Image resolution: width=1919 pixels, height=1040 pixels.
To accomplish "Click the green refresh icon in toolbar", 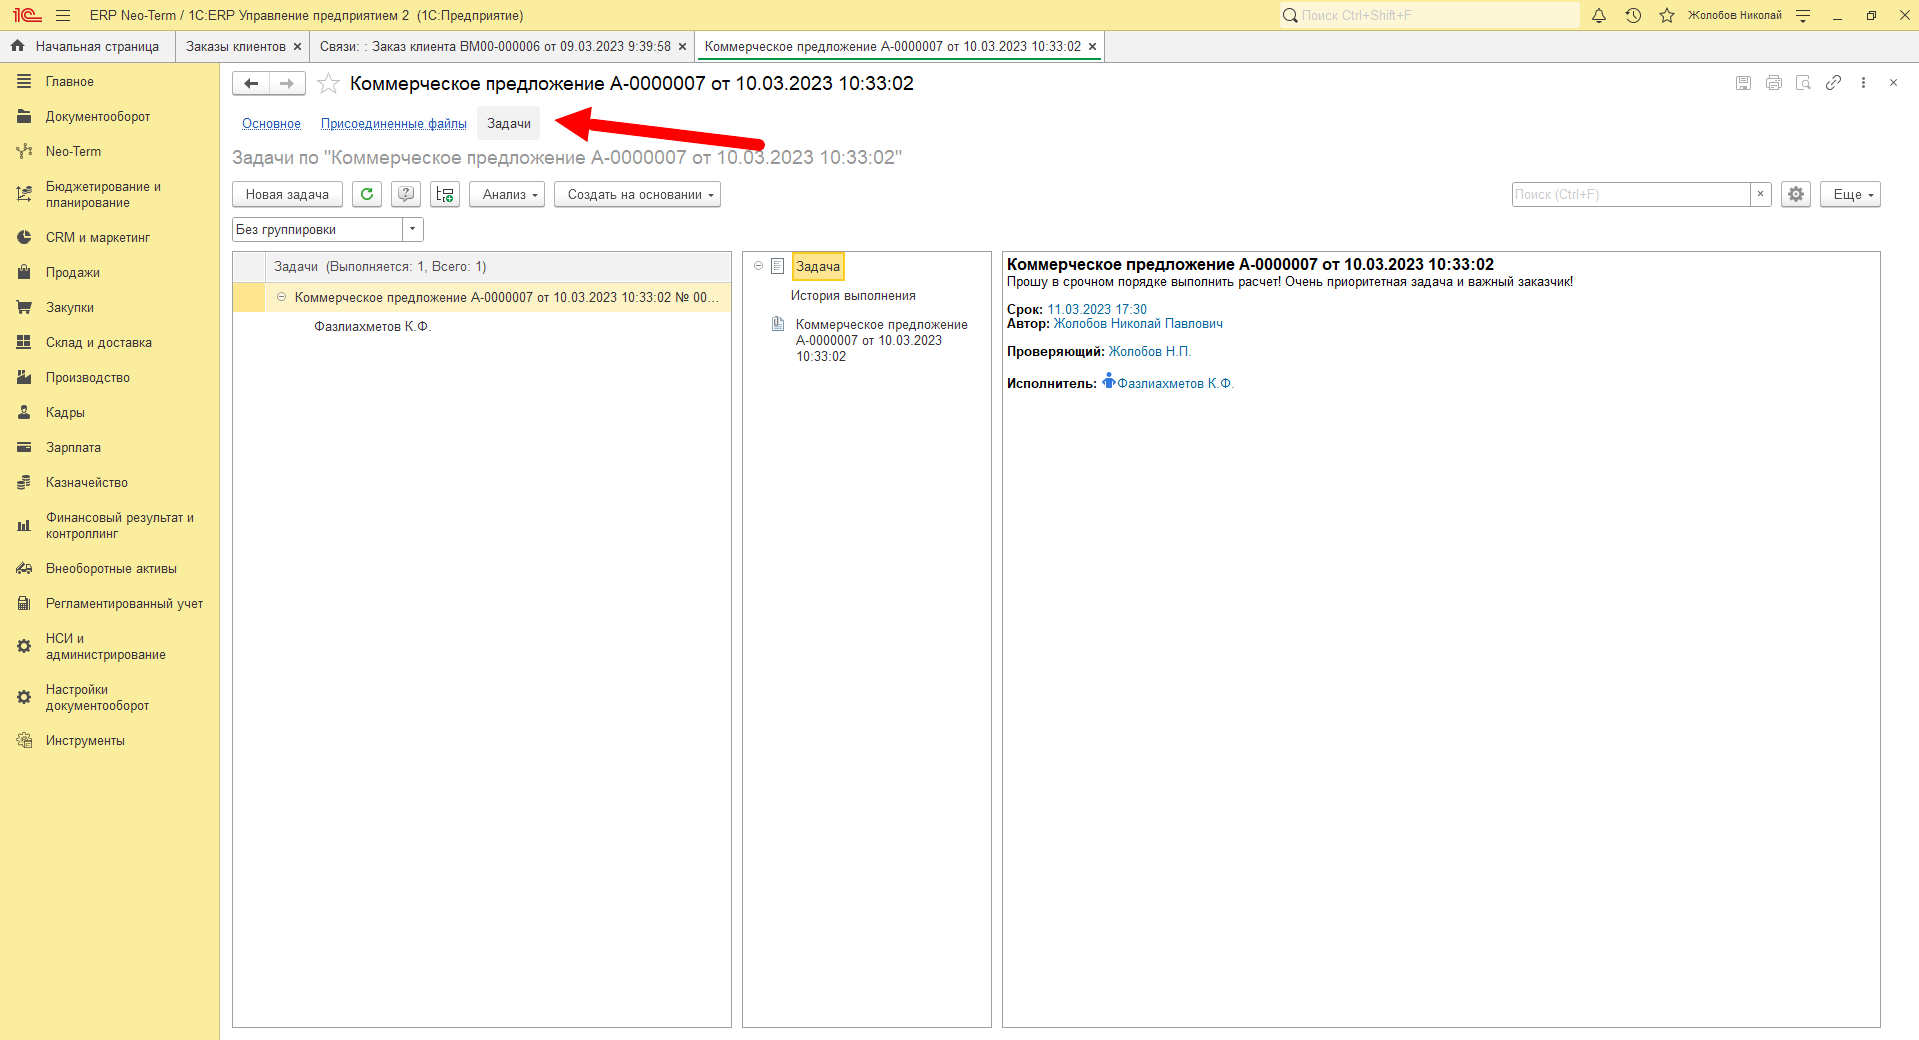I will click(x=367, y=194).
